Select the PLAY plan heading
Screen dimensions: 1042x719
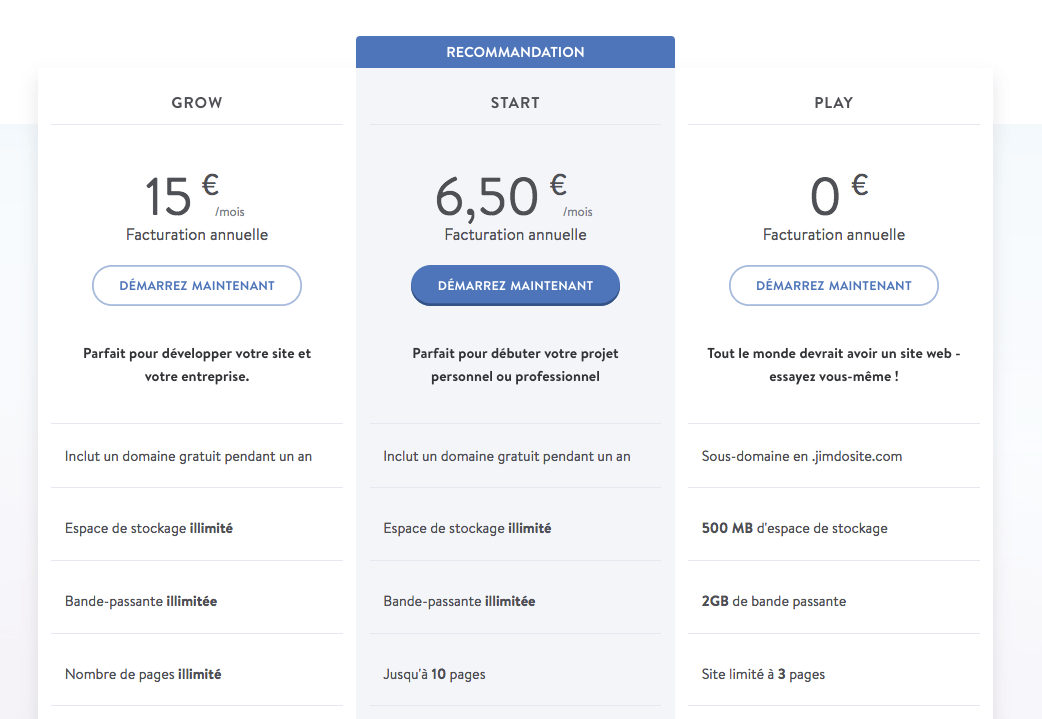tap(834, 102)
